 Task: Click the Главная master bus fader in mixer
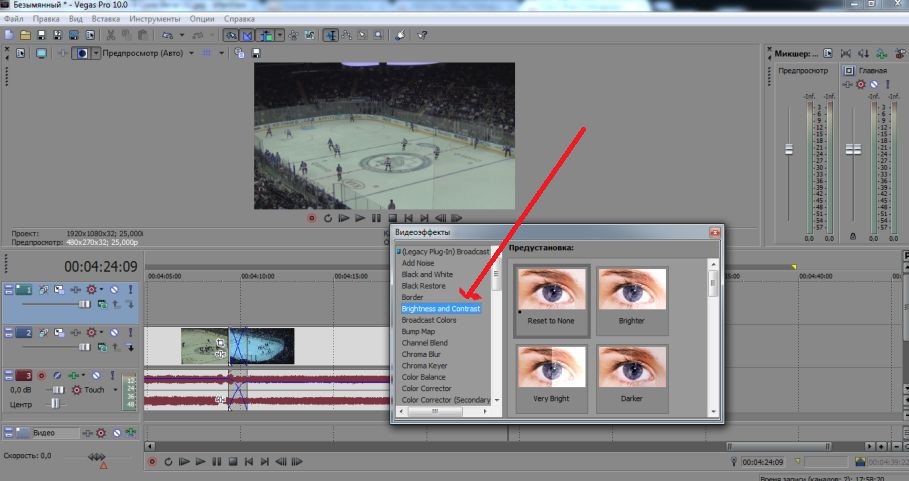pyautogui.click(x=853, y=150)
